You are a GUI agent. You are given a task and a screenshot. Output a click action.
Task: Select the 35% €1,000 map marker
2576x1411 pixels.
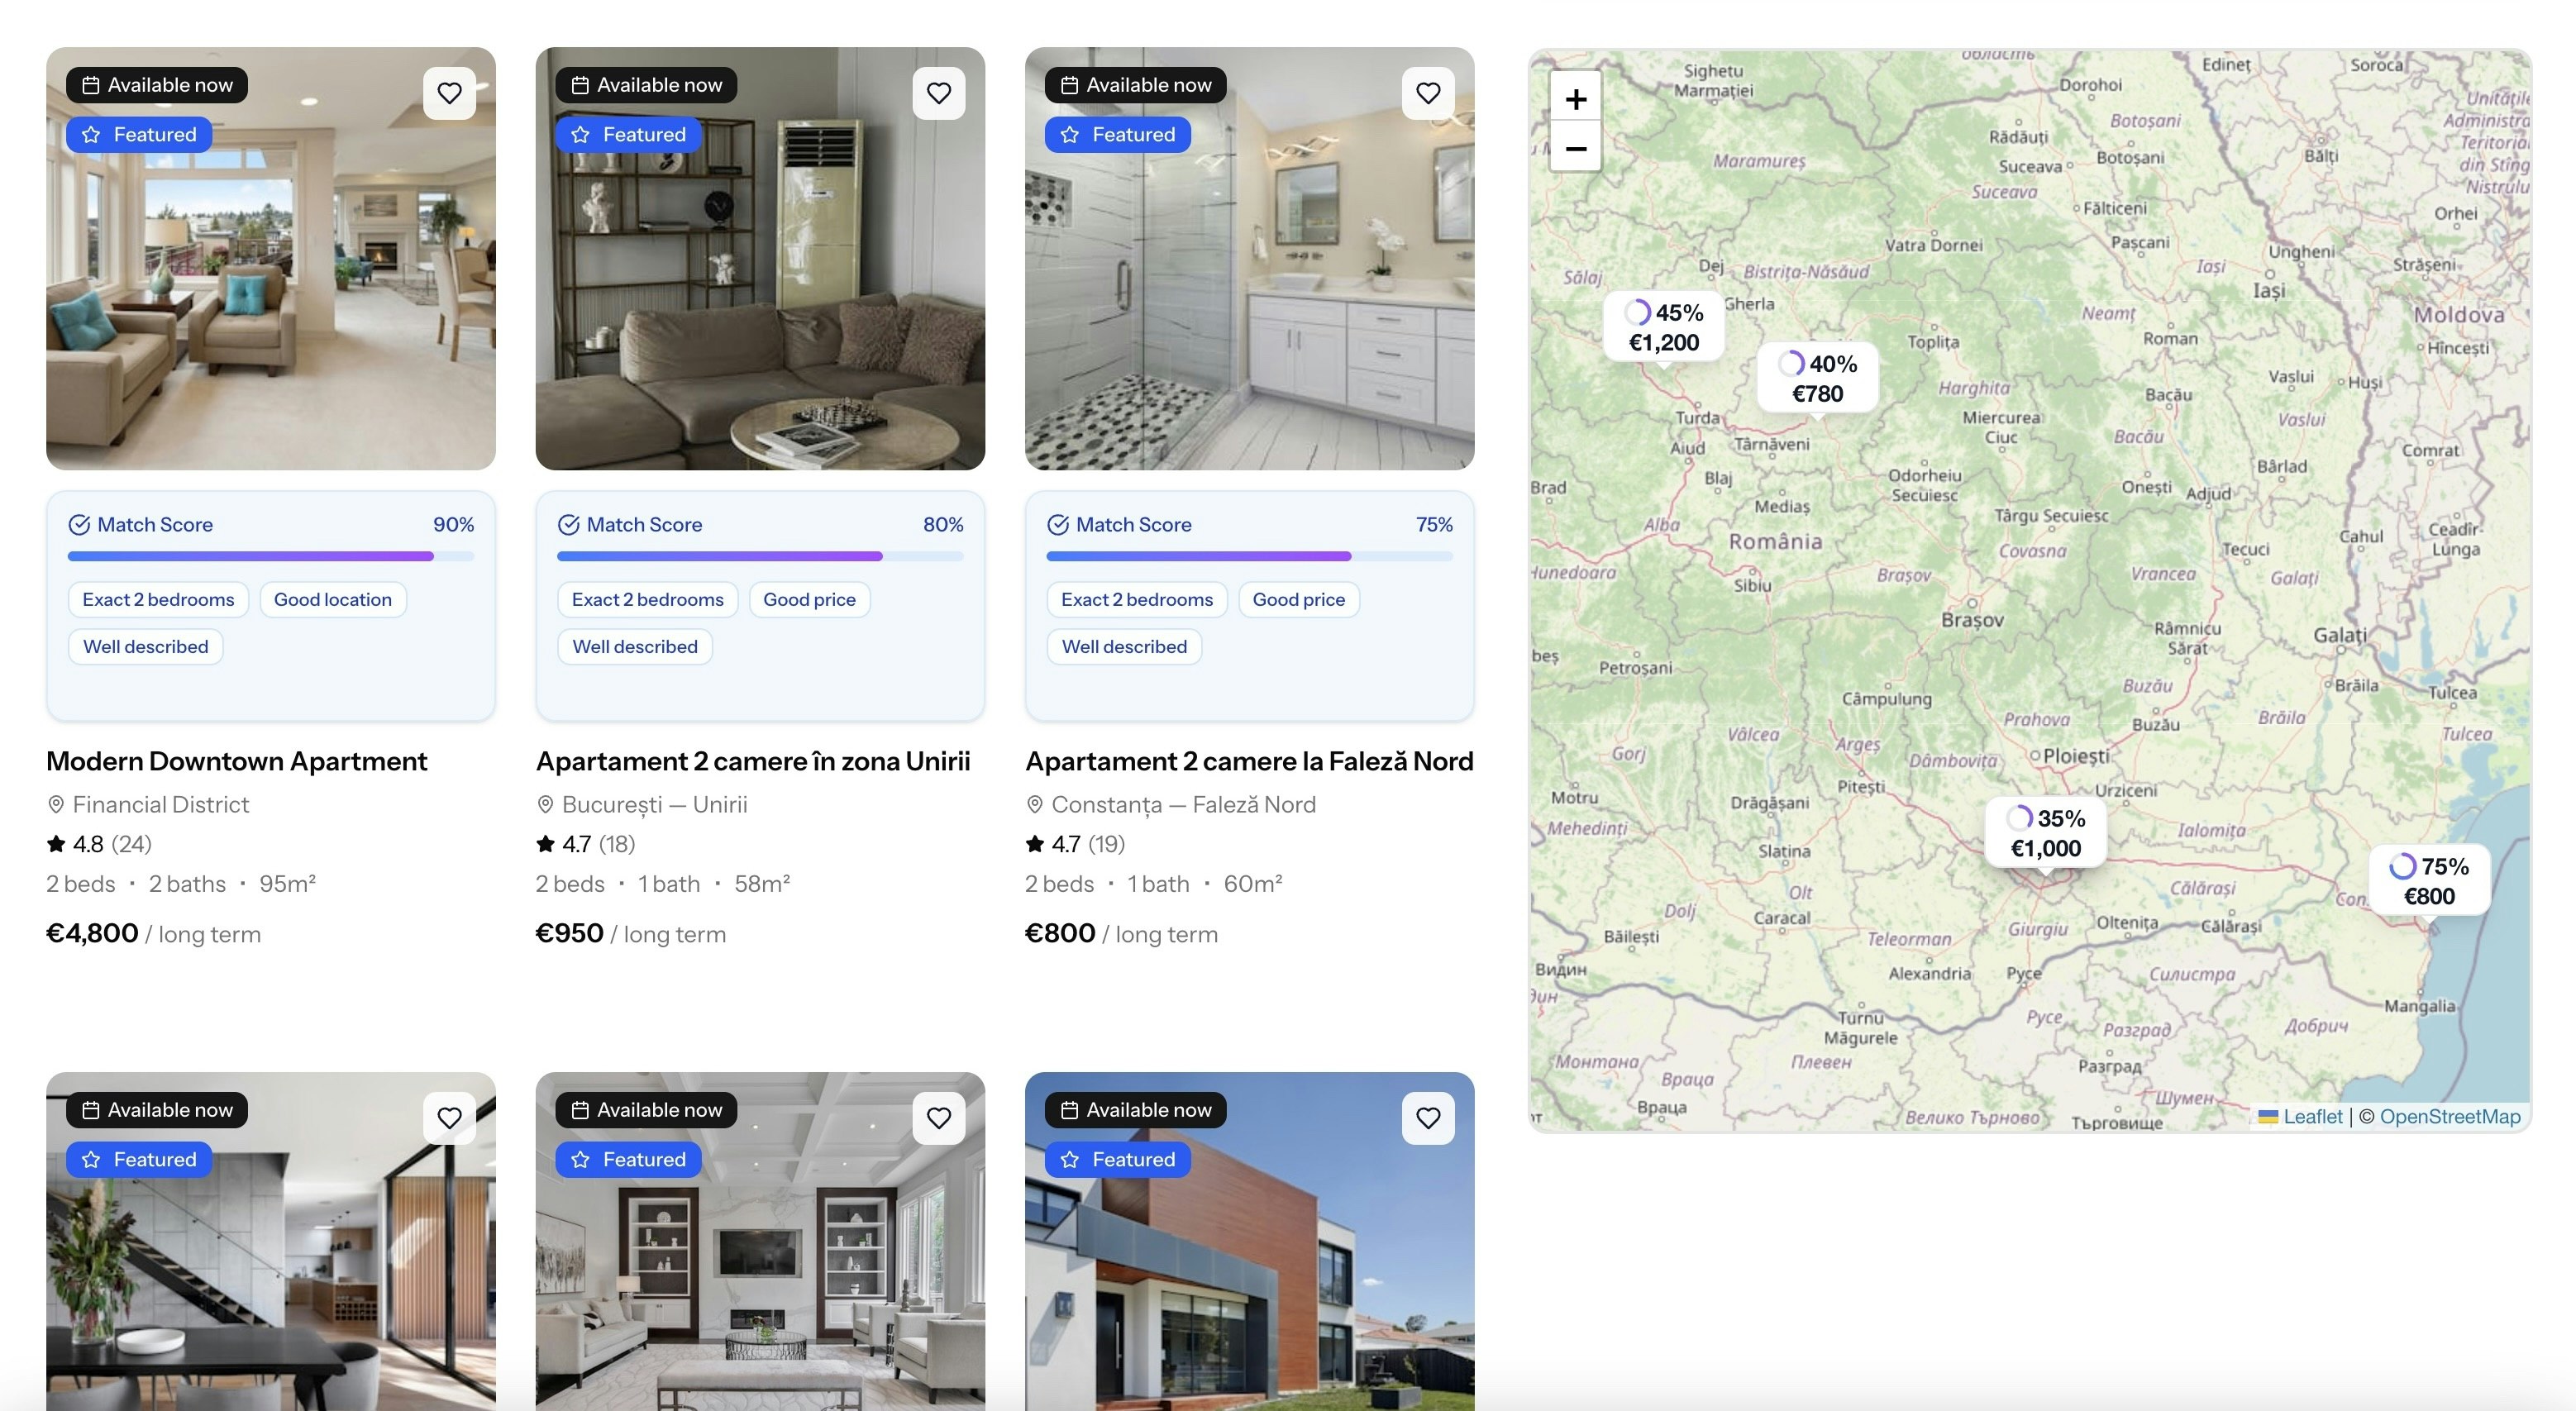2046,833
